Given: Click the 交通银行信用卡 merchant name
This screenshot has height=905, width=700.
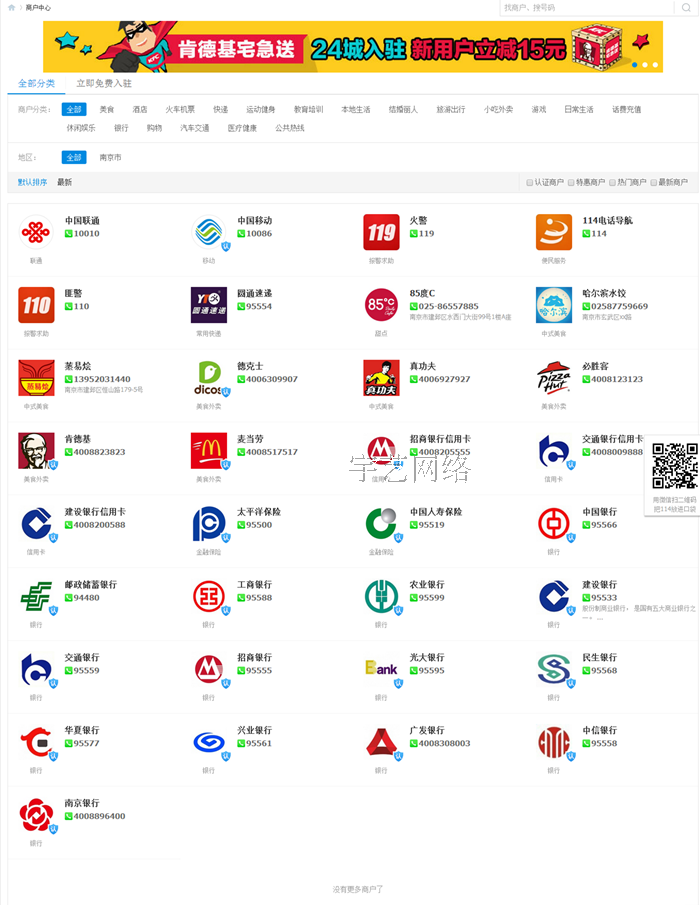Looking at the screenshot, I should coord(612,439).
